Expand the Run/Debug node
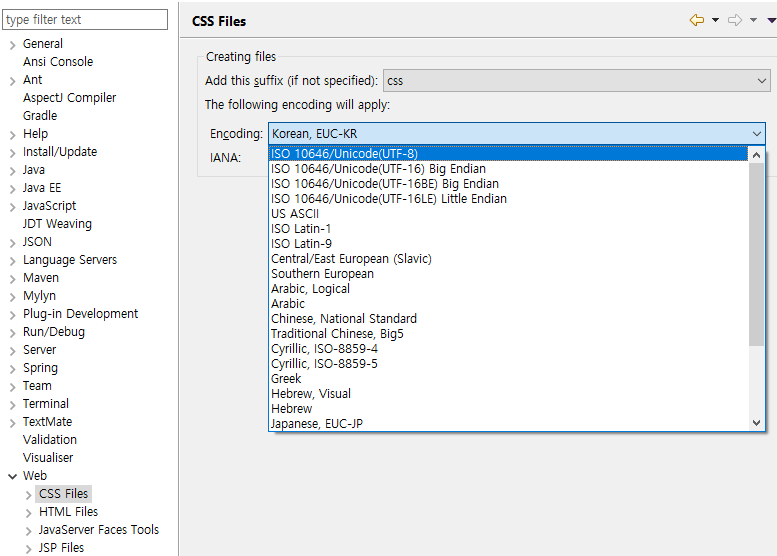Screen dimensions: 777x556 (x=12, y=334)
